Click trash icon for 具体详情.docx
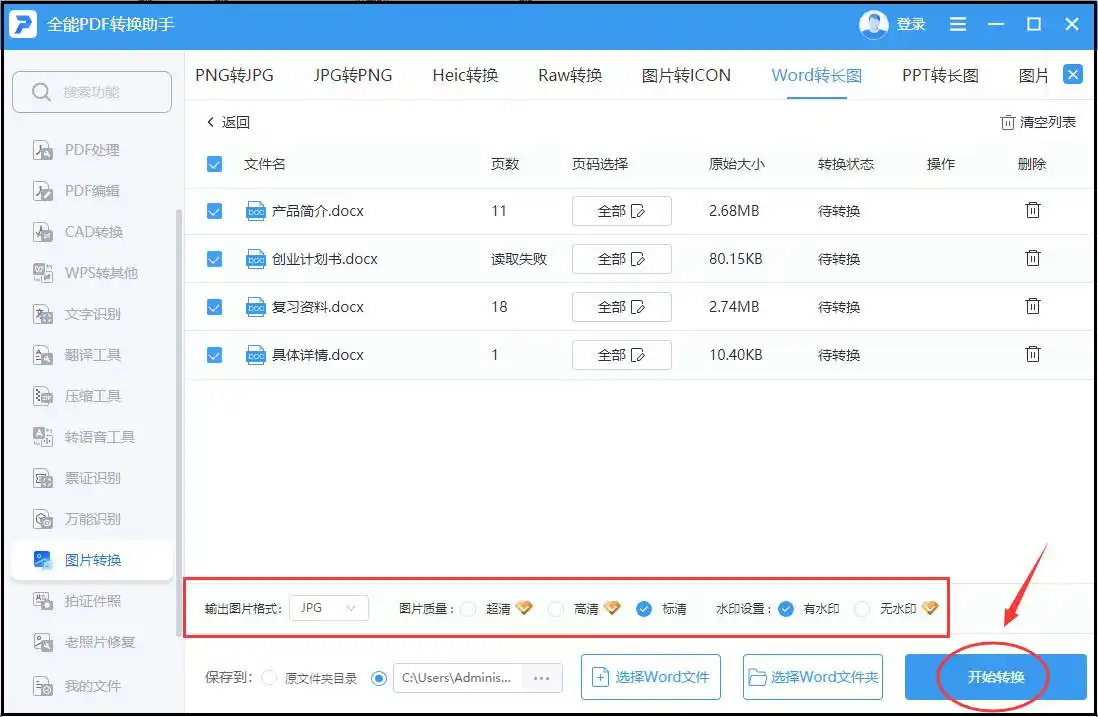Screen dimensions: 1098x717 click(x=1033, y=354)
